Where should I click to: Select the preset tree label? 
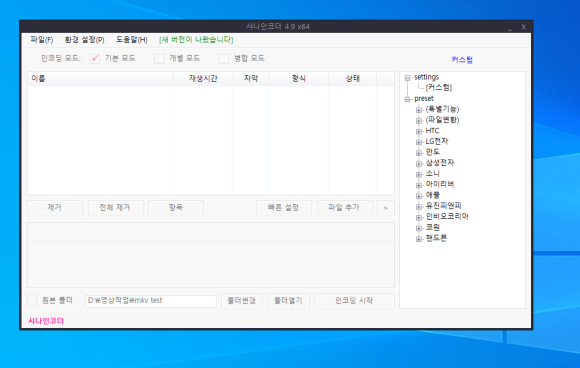click(424, 98)
